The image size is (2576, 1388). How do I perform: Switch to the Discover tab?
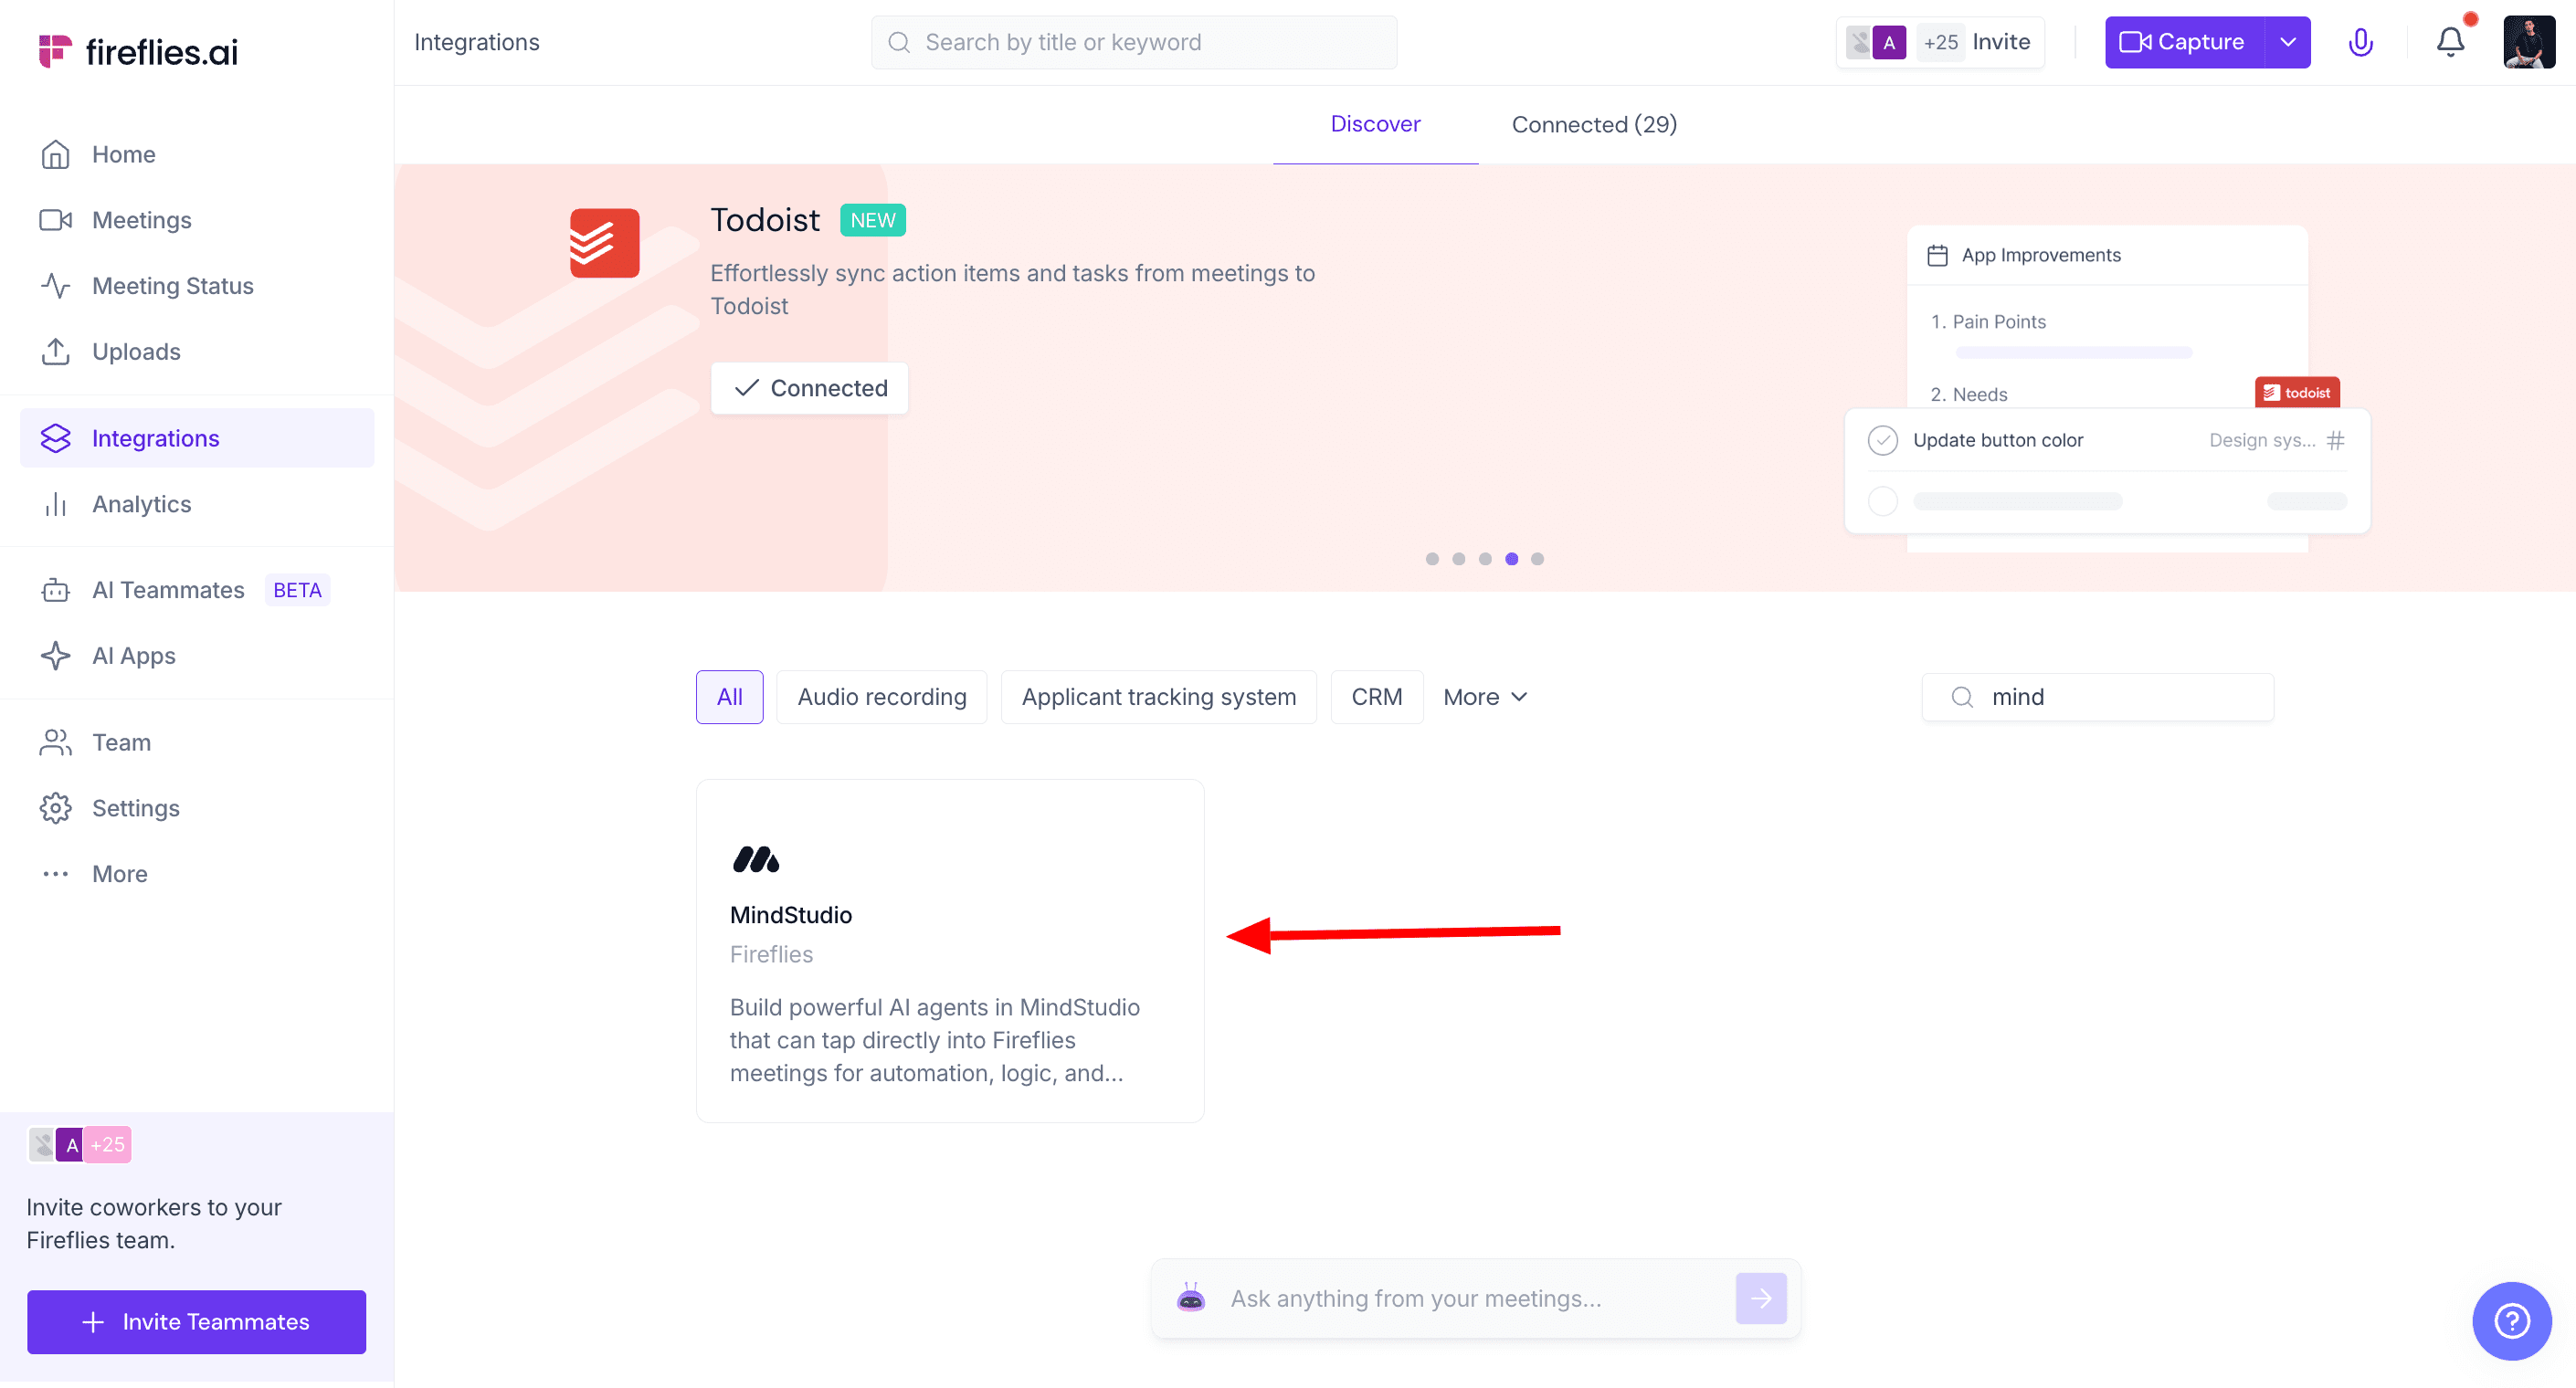coord(1375,124)
